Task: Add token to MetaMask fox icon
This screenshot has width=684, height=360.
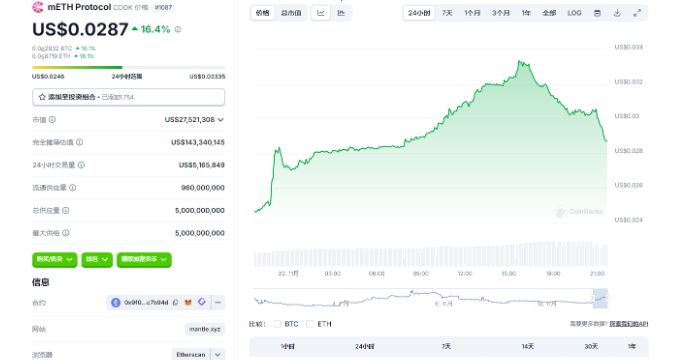Action: tap(188, 302)
